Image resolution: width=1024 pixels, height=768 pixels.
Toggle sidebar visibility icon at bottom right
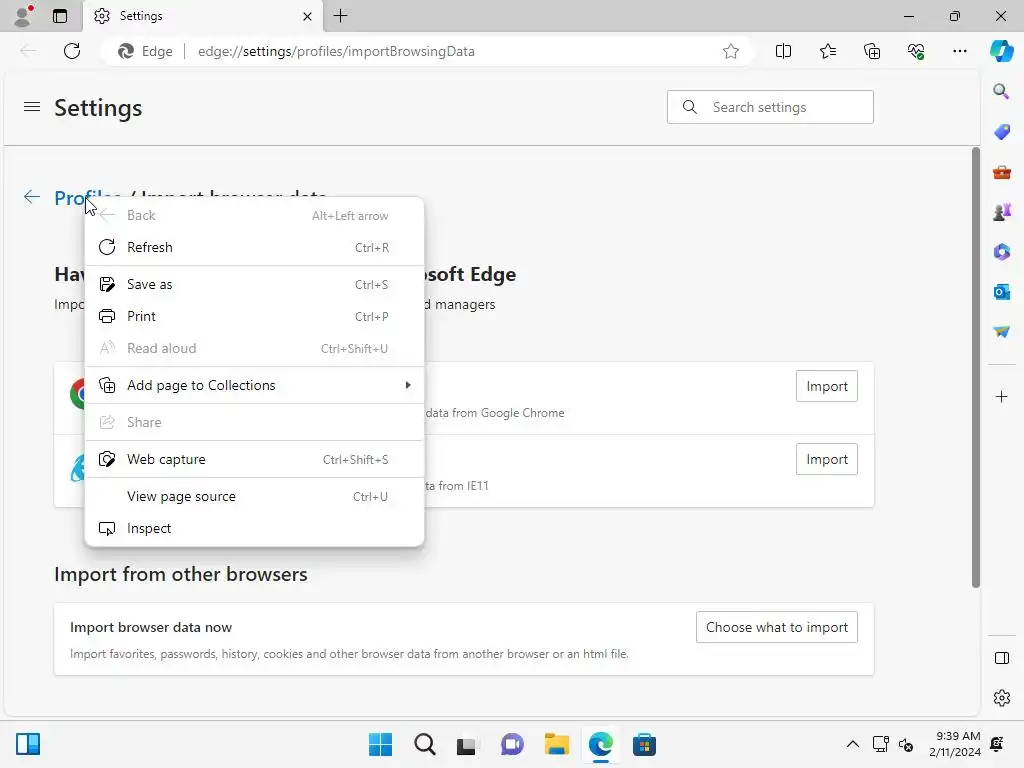(1001, 658)
